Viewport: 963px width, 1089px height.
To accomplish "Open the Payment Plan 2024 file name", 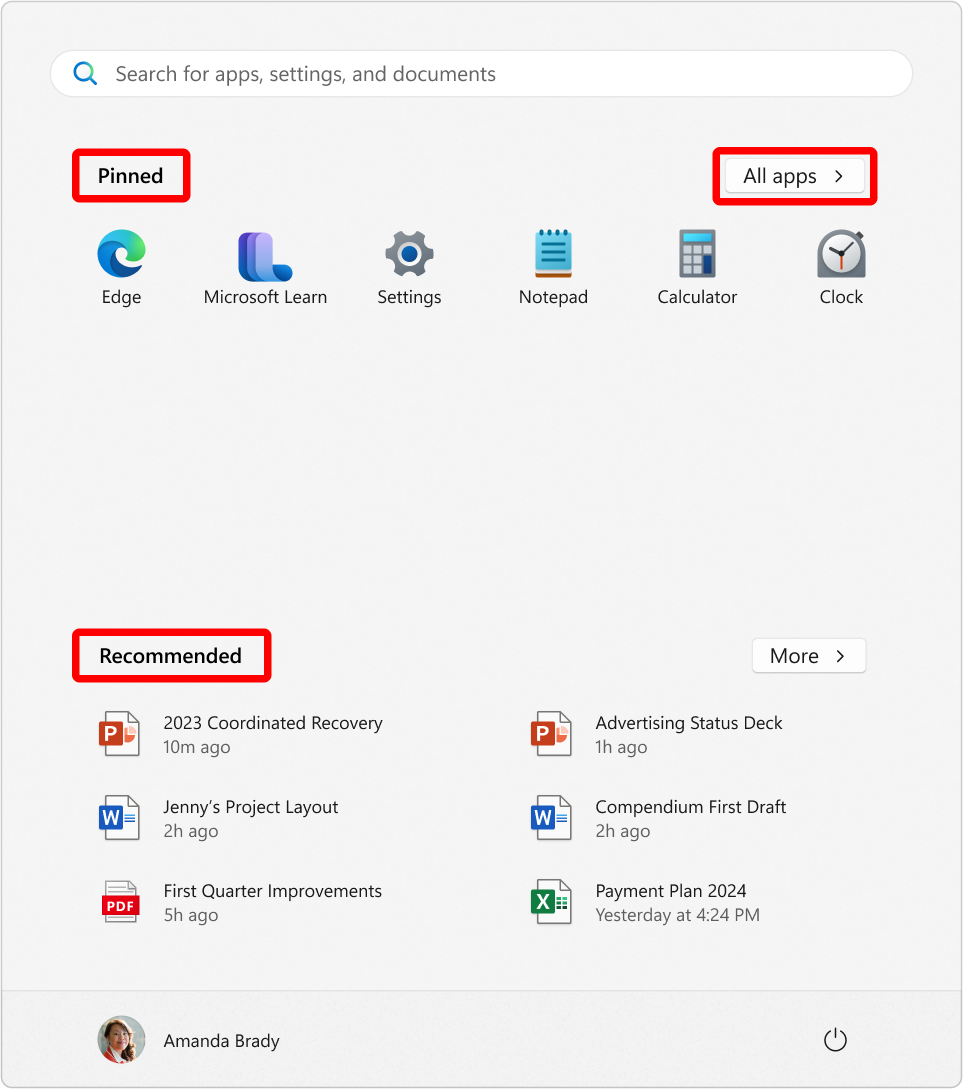I will coord(671,891).
